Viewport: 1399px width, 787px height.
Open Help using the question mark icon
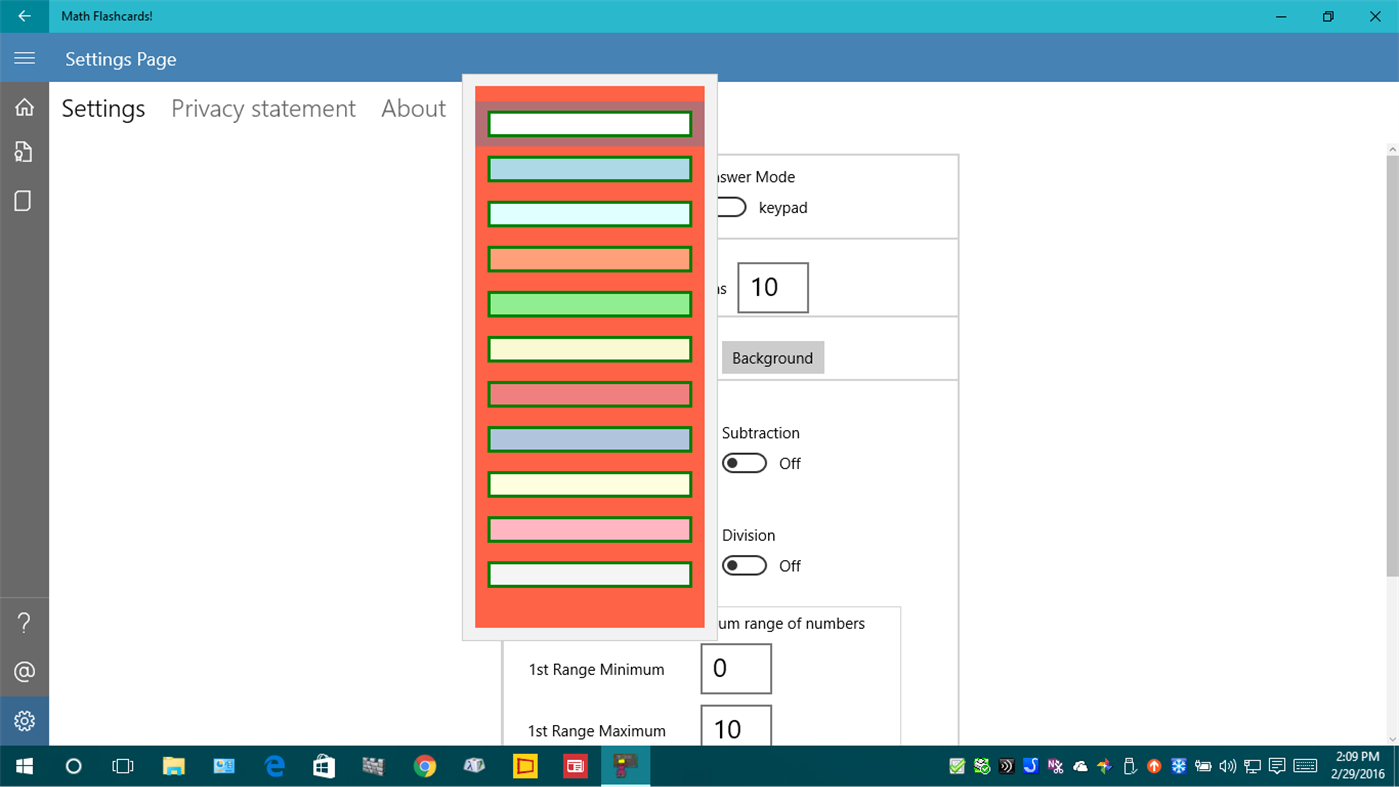[x=24, y=622]
